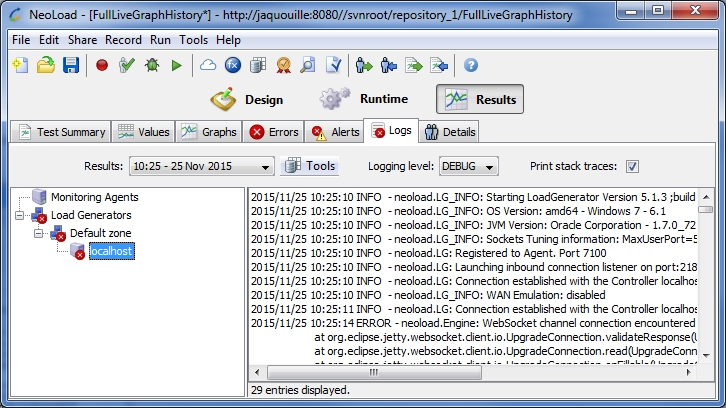Open the Logging level DEBUG dropdown
The width and height of the screenshot is (726, 408).
click(x=475, y=166)
